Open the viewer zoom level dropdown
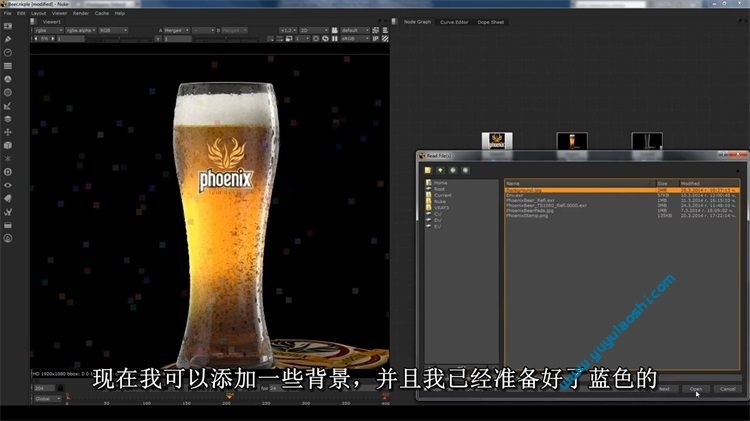 pos(288,30)
